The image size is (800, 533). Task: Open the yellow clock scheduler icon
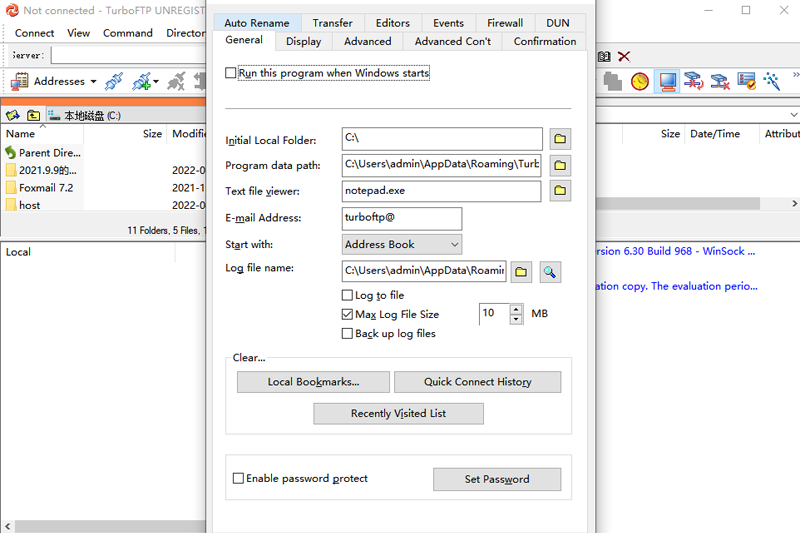(640, 82)
